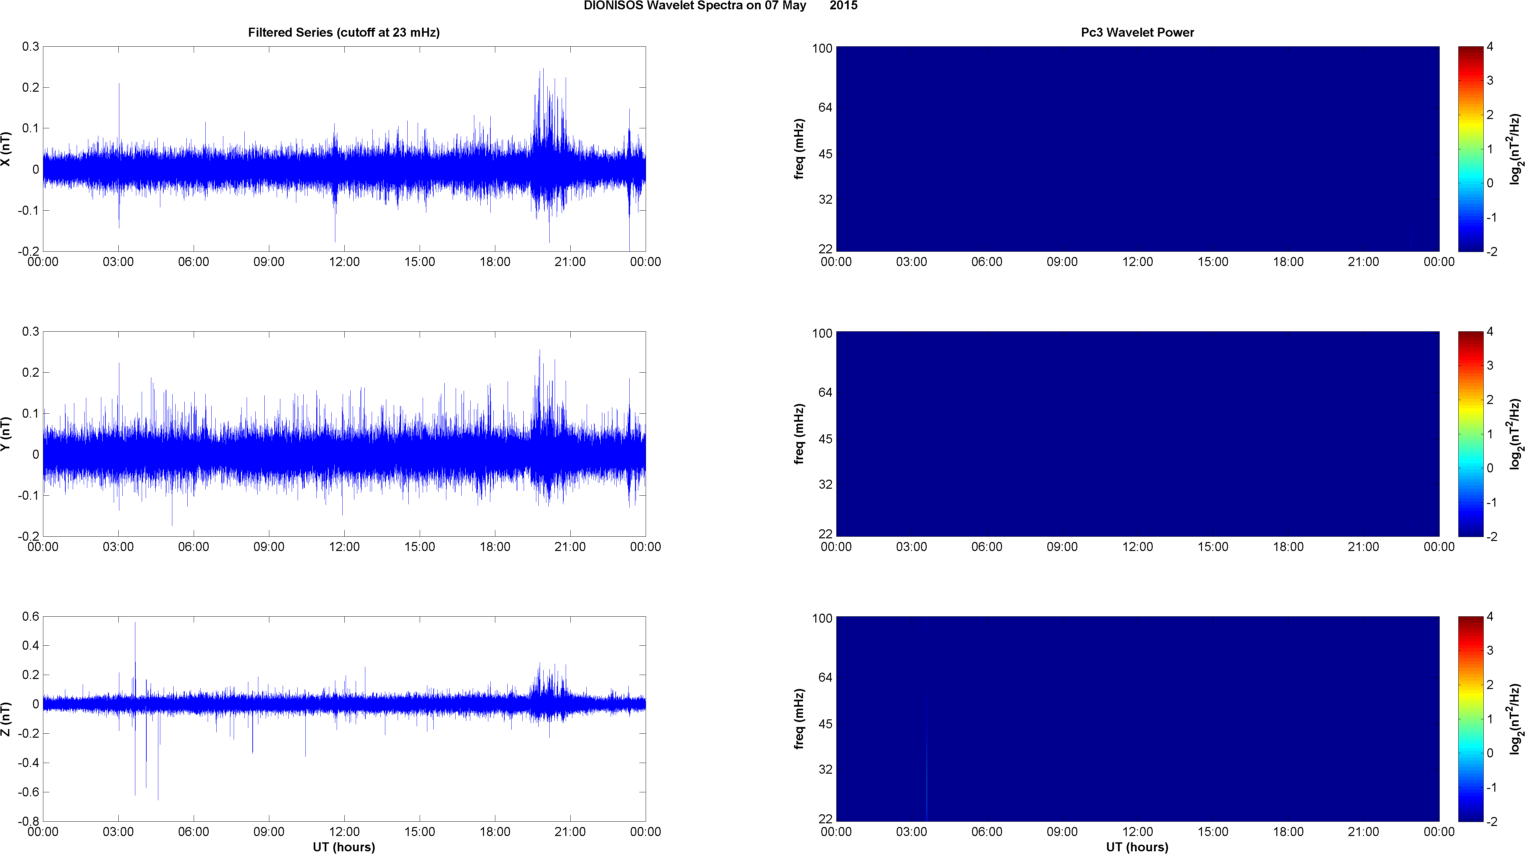Image resolution: width=1525 pixels, height=854 pixels.
Task: Click the "12:00" tick under the X time series
Action: click(x=344, y=262)
